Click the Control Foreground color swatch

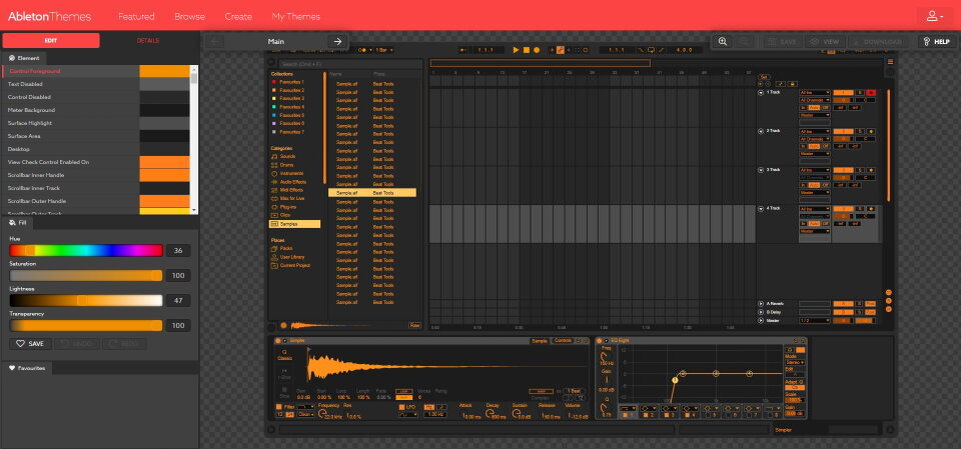pyautogui.click(x=164, y=71)
